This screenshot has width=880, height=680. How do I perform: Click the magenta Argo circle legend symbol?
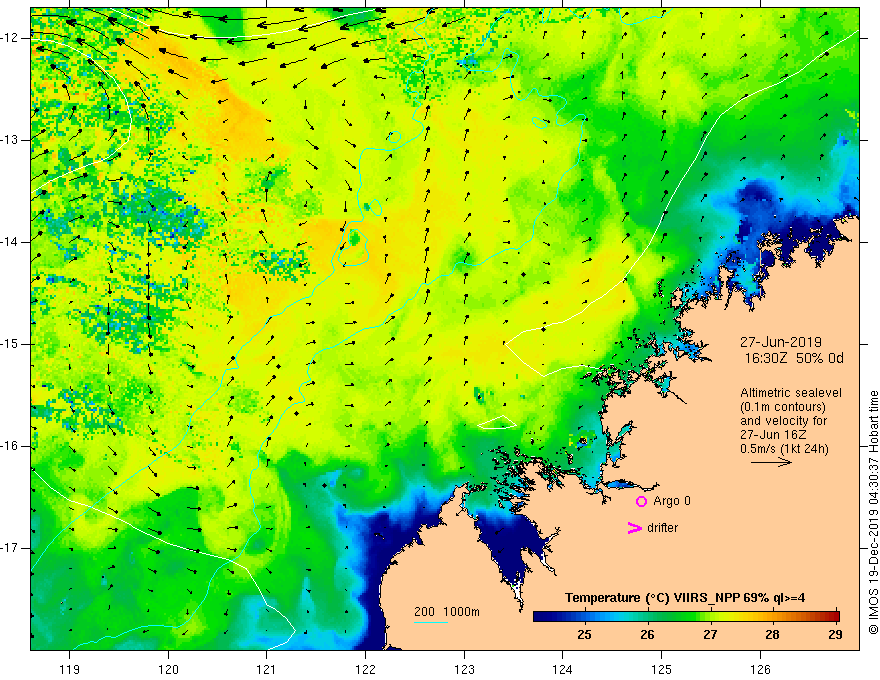[641, 501]
